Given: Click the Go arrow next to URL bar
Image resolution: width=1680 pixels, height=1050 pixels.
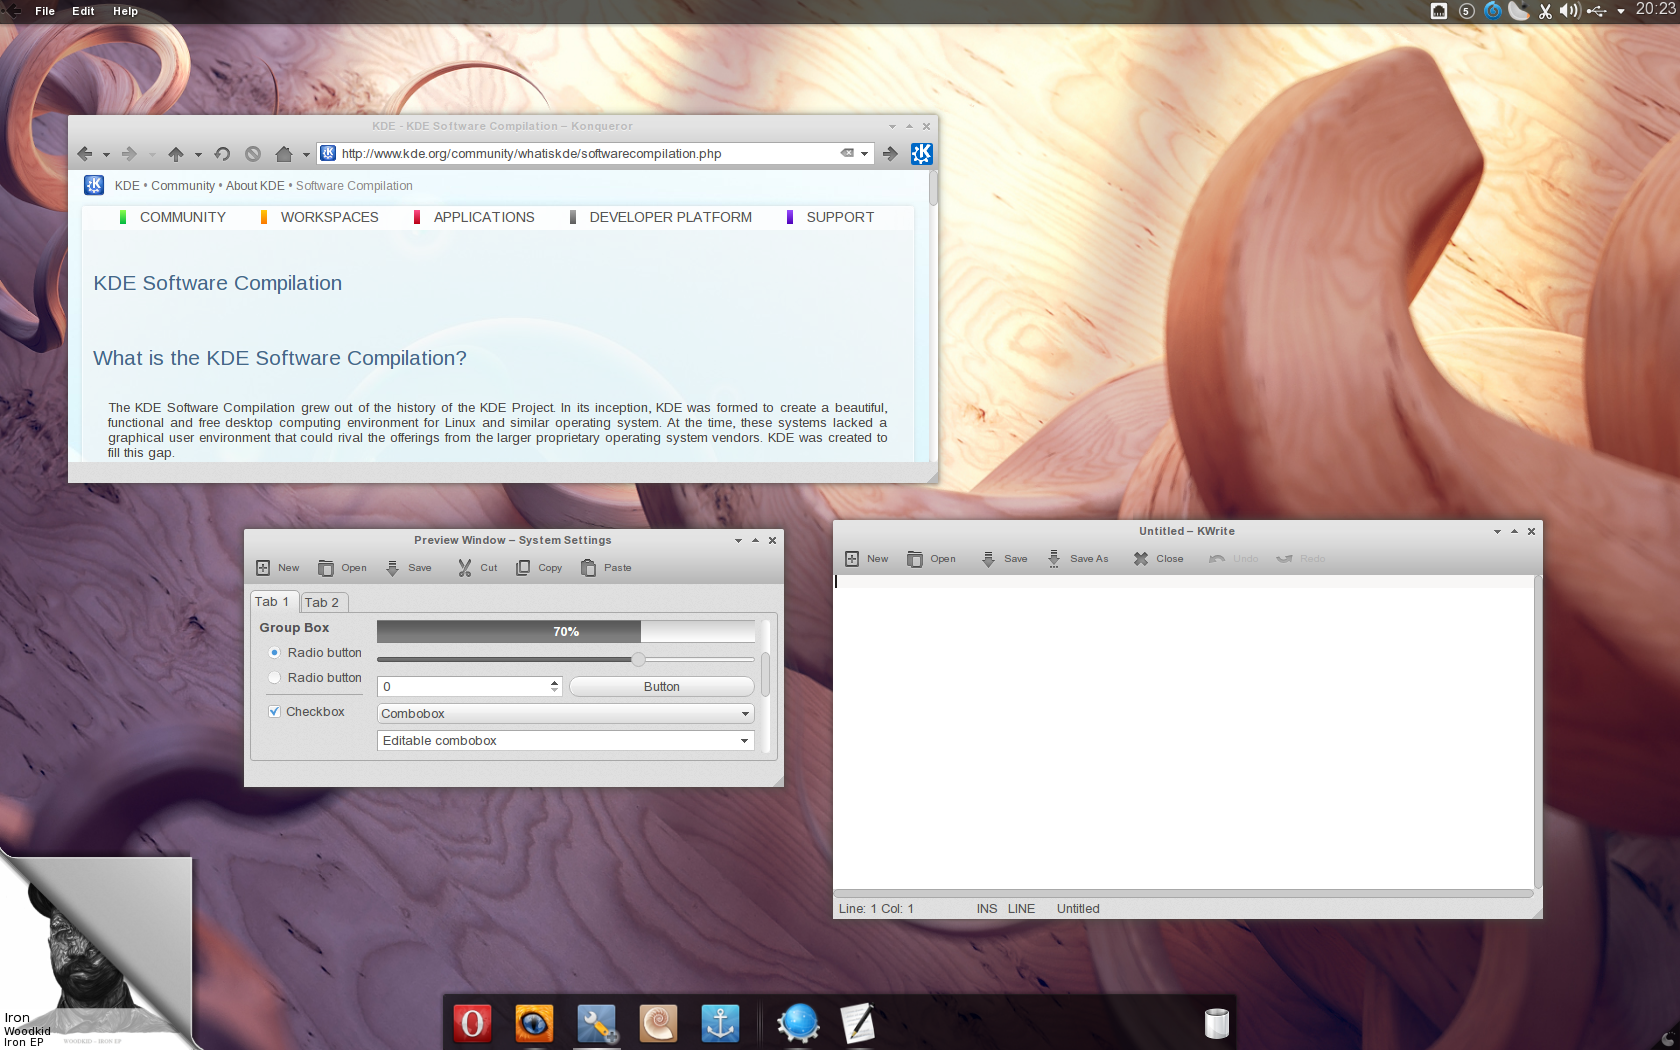Looking at the screenshot, I should pyautogui.click(x=890, y=154).
